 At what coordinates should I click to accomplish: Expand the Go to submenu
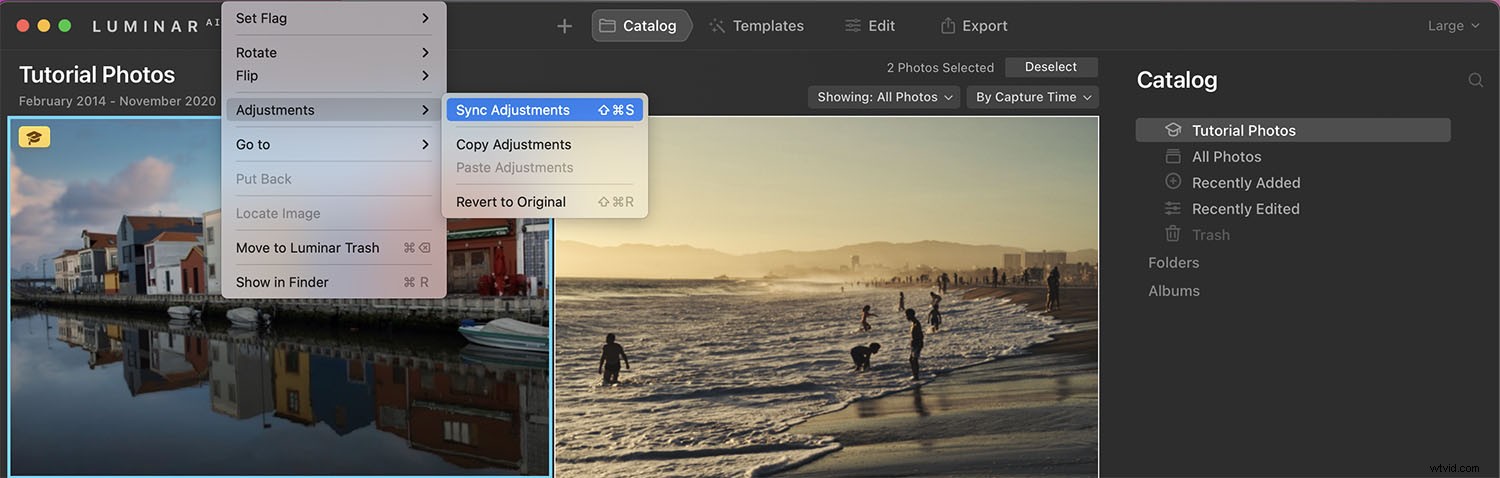(x=333, y=144)
